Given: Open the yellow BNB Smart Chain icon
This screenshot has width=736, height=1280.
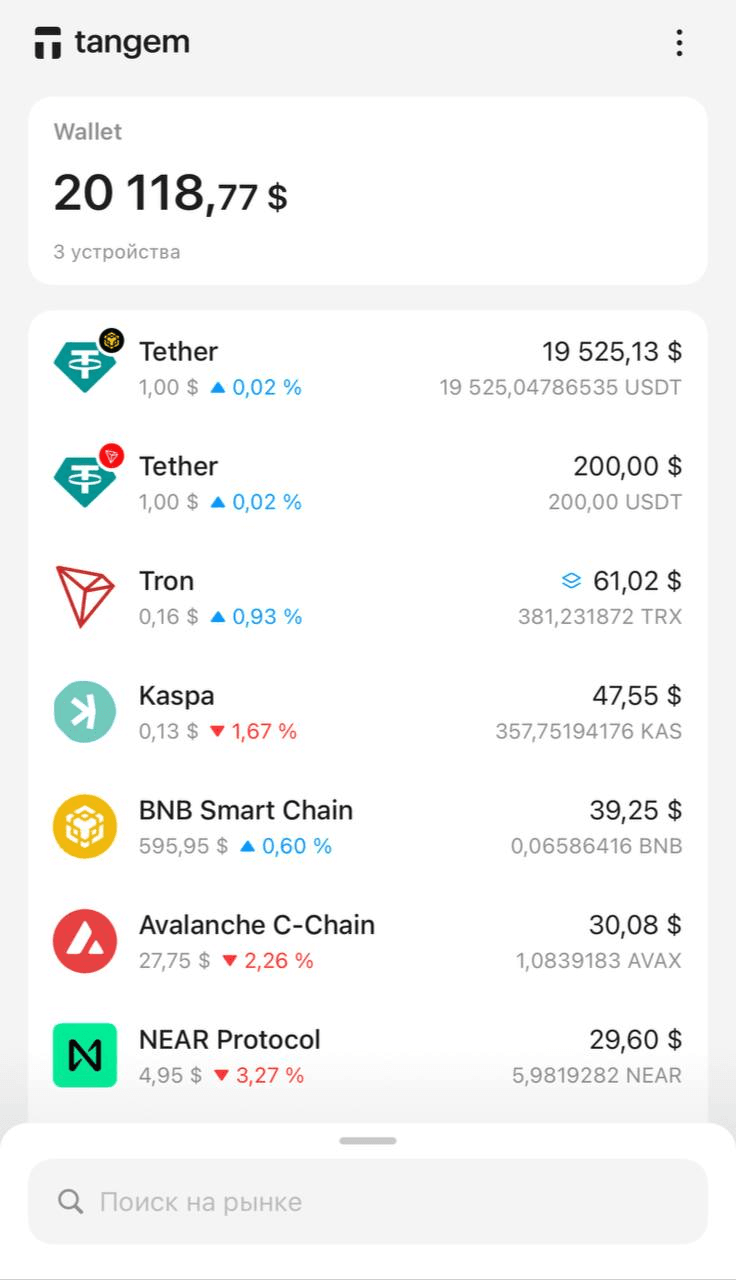Looking at the screenshot, I should 85,827.
